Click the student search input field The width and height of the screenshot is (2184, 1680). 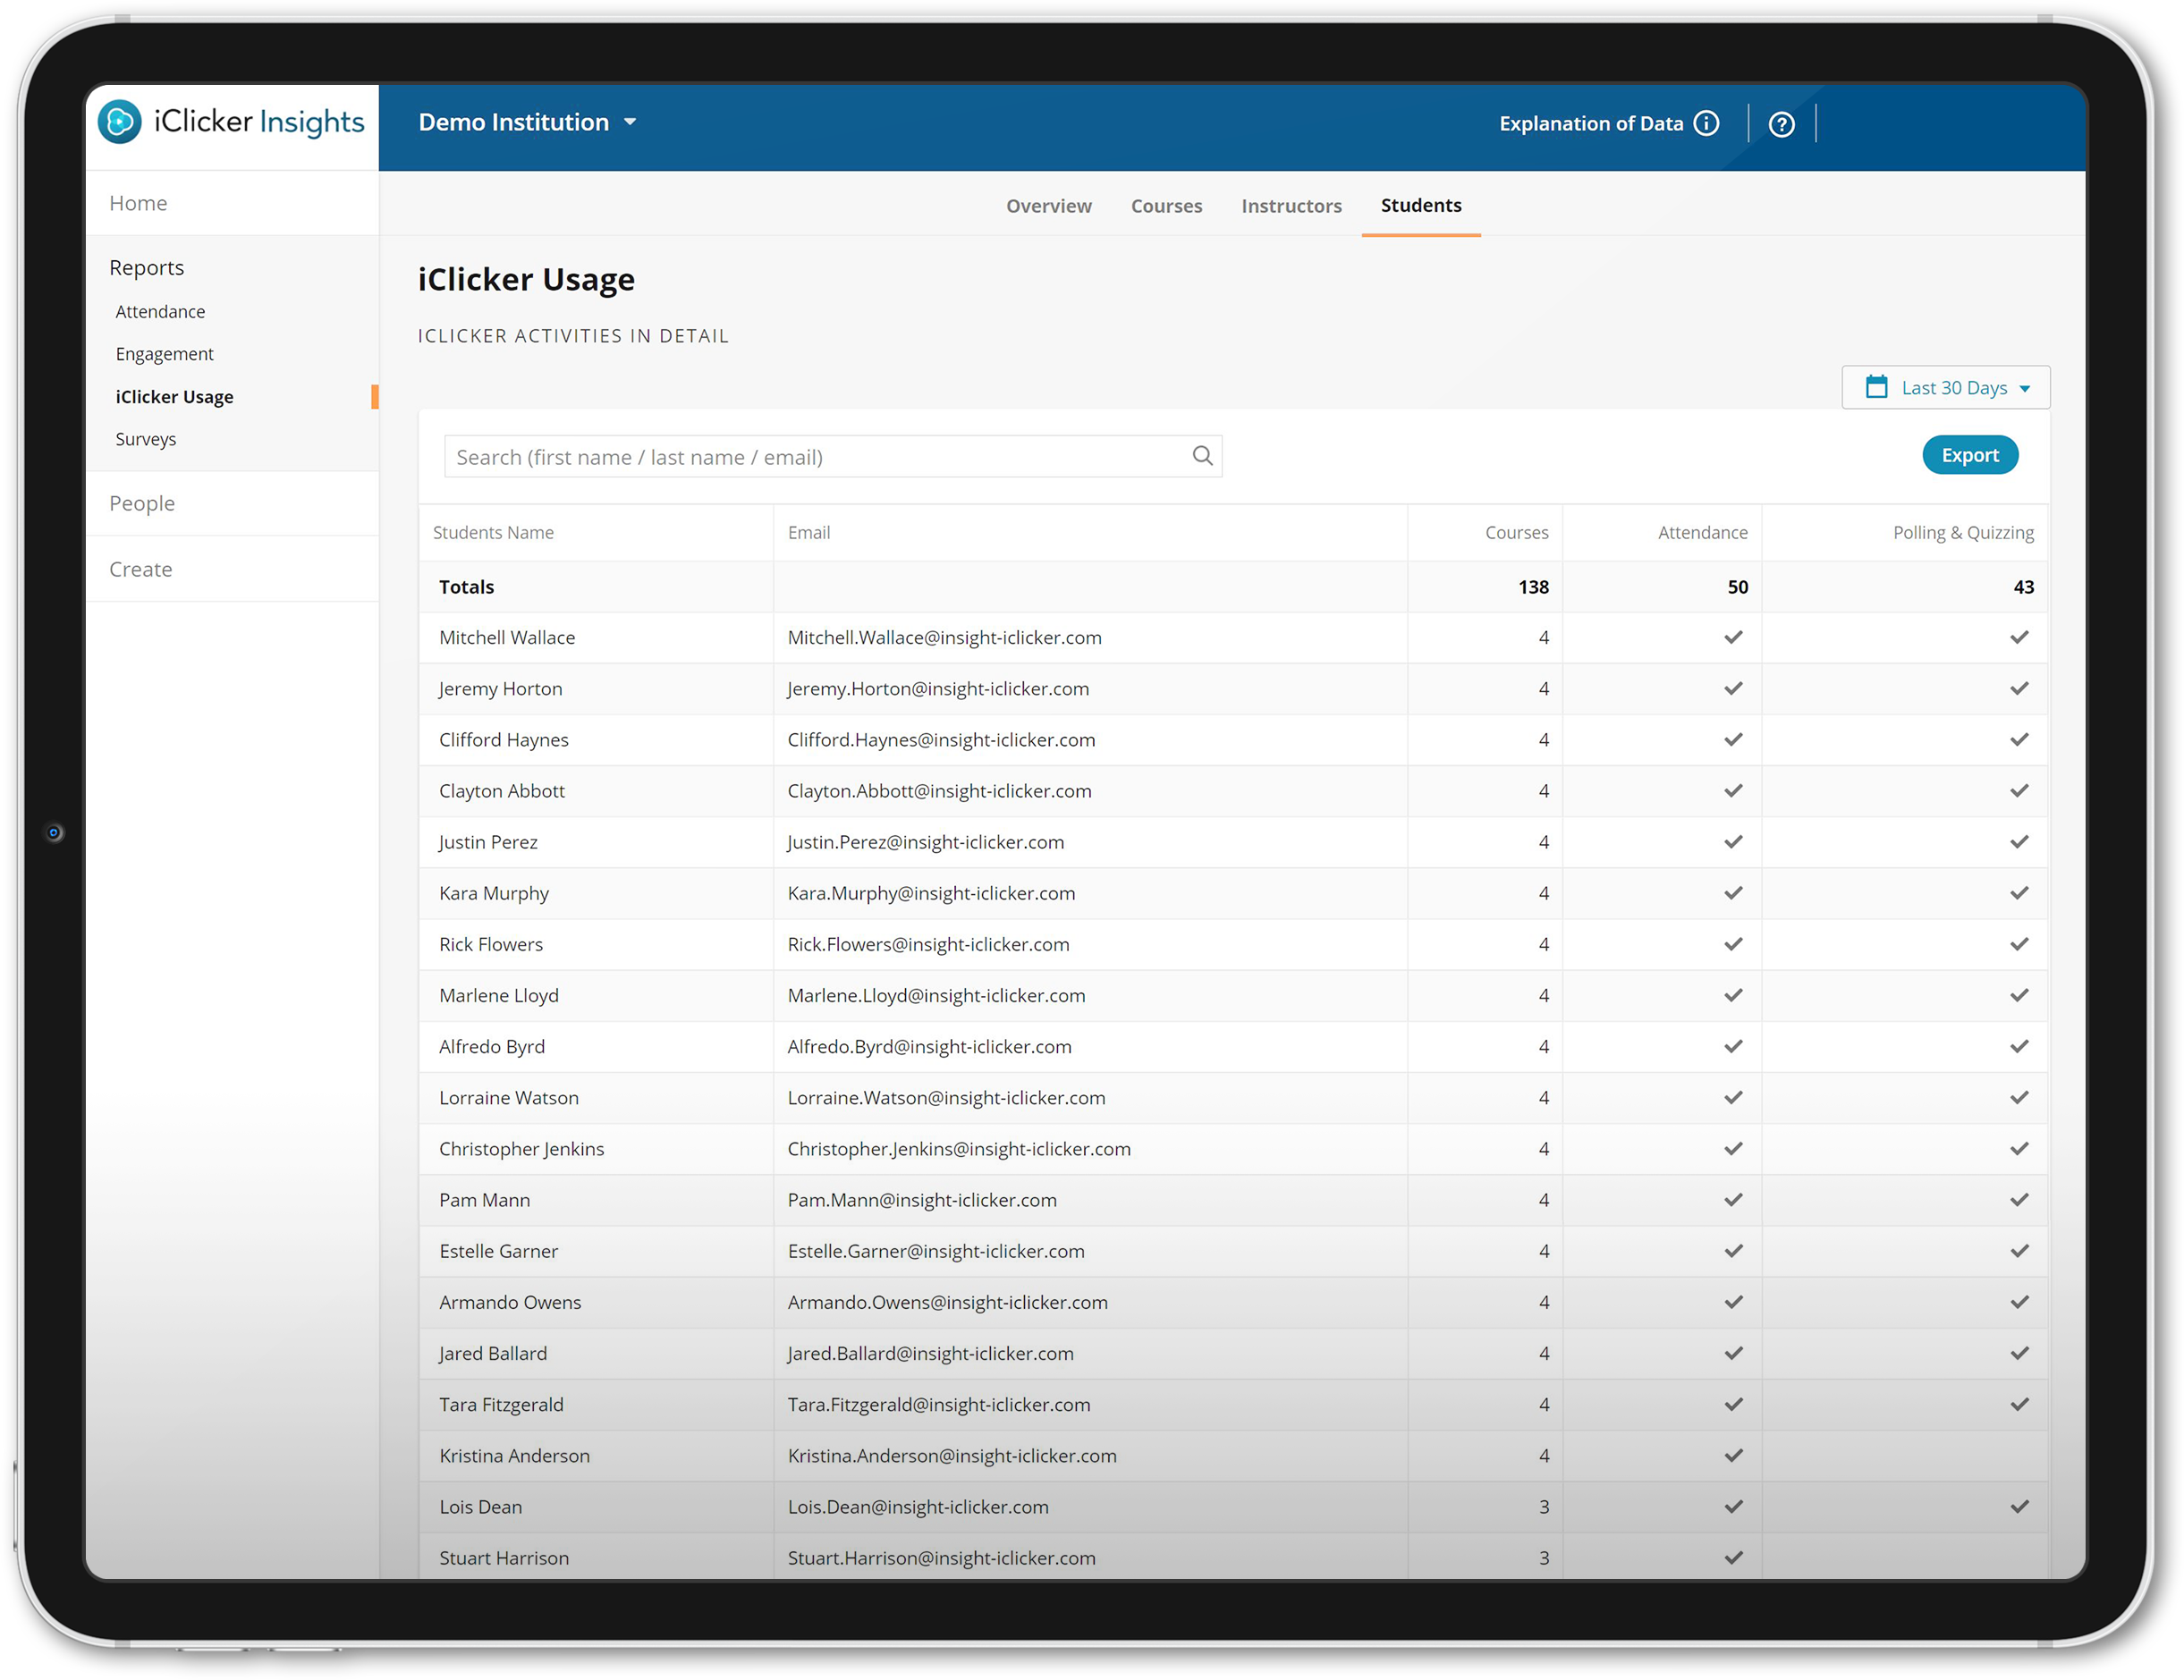point(833,456)
